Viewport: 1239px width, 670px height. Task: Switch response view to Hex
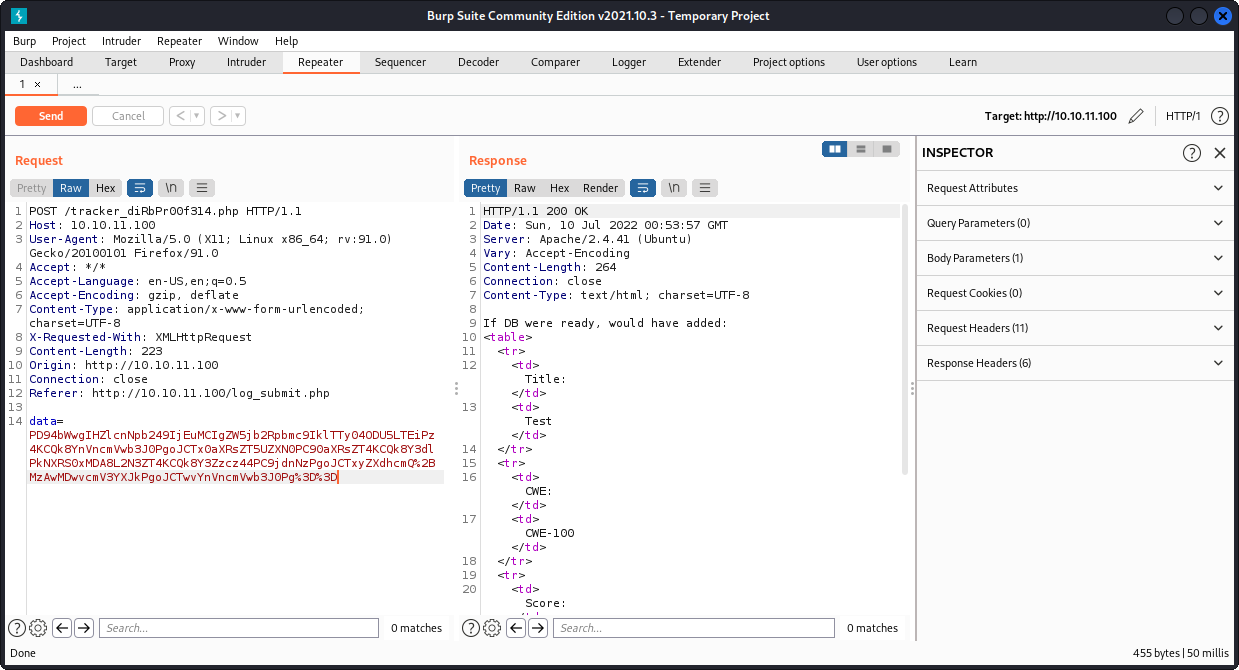point(560,188)
